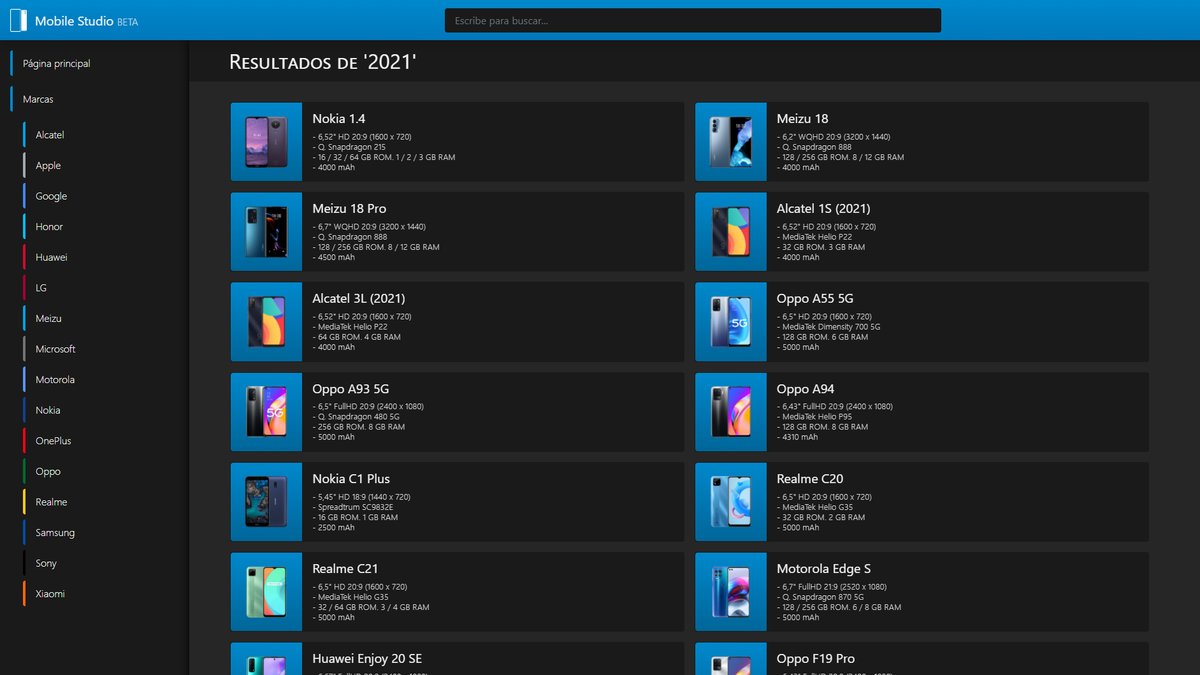The image size is (1200, 675).
Task: Open the Huawei Enjoy 20 SE title
Action: (367, 659)
